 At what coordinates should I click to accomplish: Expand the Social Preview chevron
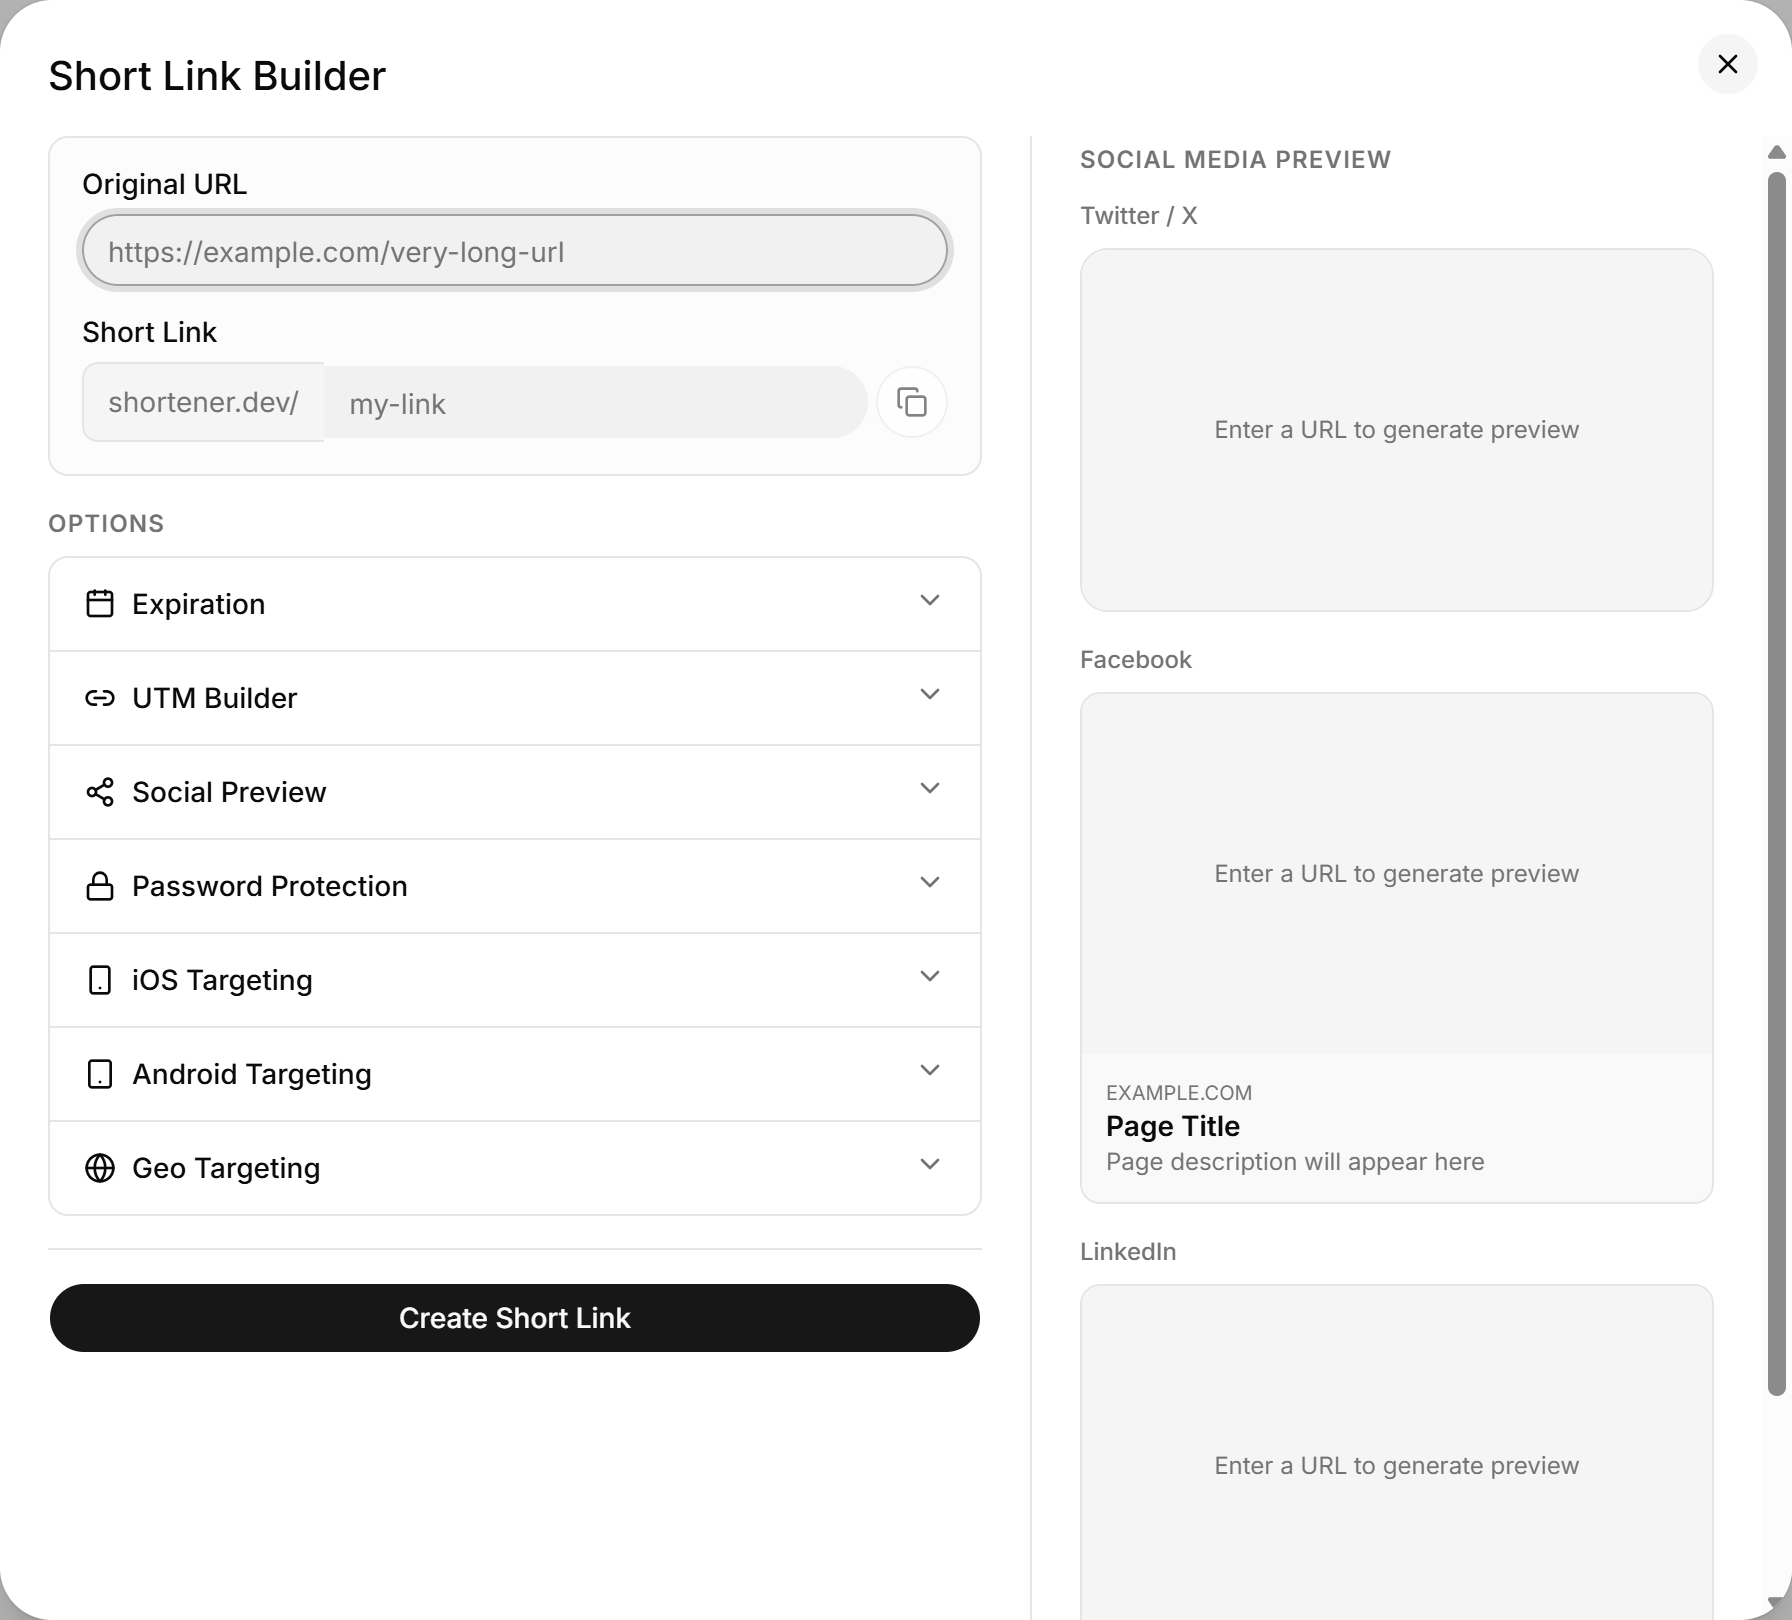point(930,788)
